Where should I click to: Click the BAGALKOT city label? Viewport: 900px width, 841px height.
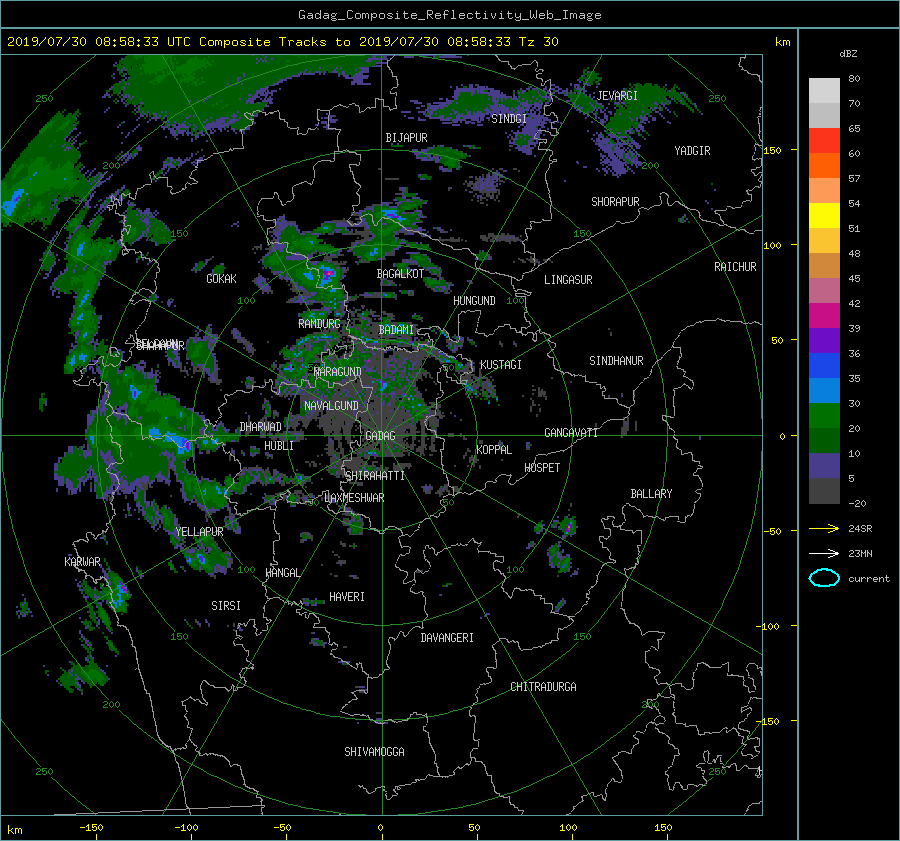pyautogui.click(x=400, y=274)
